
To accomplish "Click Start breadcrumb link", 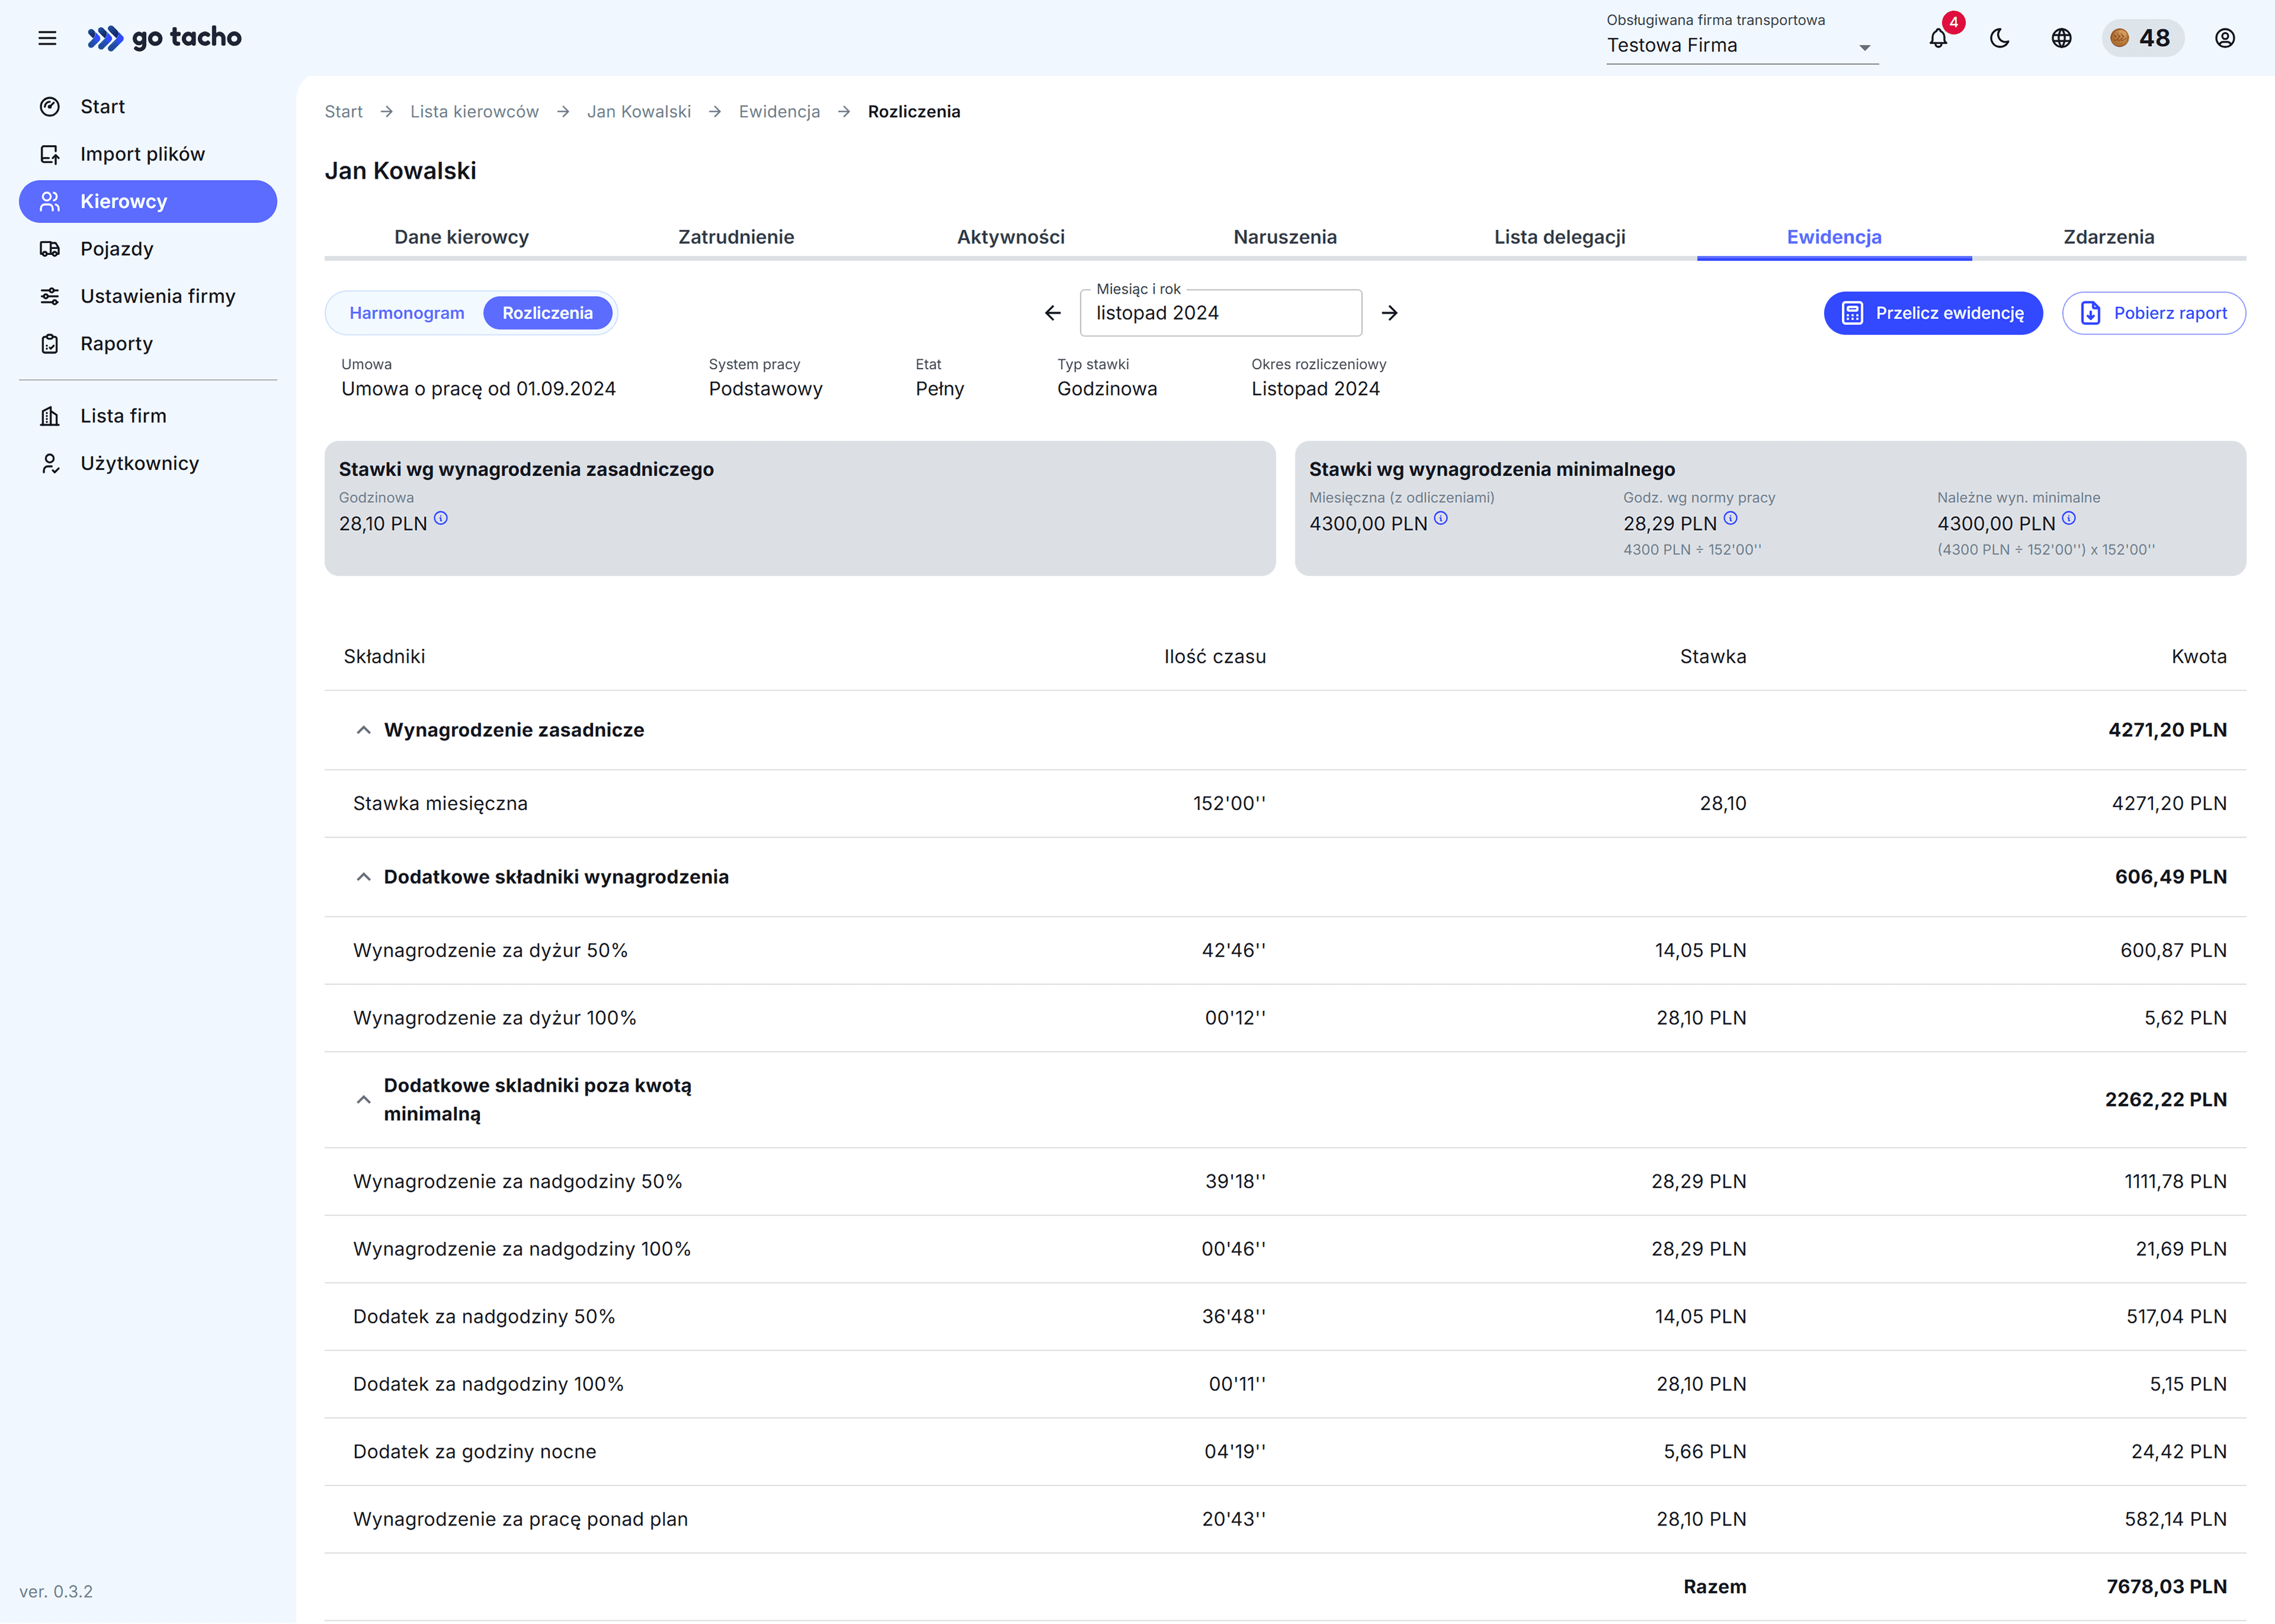I will pyautogui.click(x=344, y=112).
